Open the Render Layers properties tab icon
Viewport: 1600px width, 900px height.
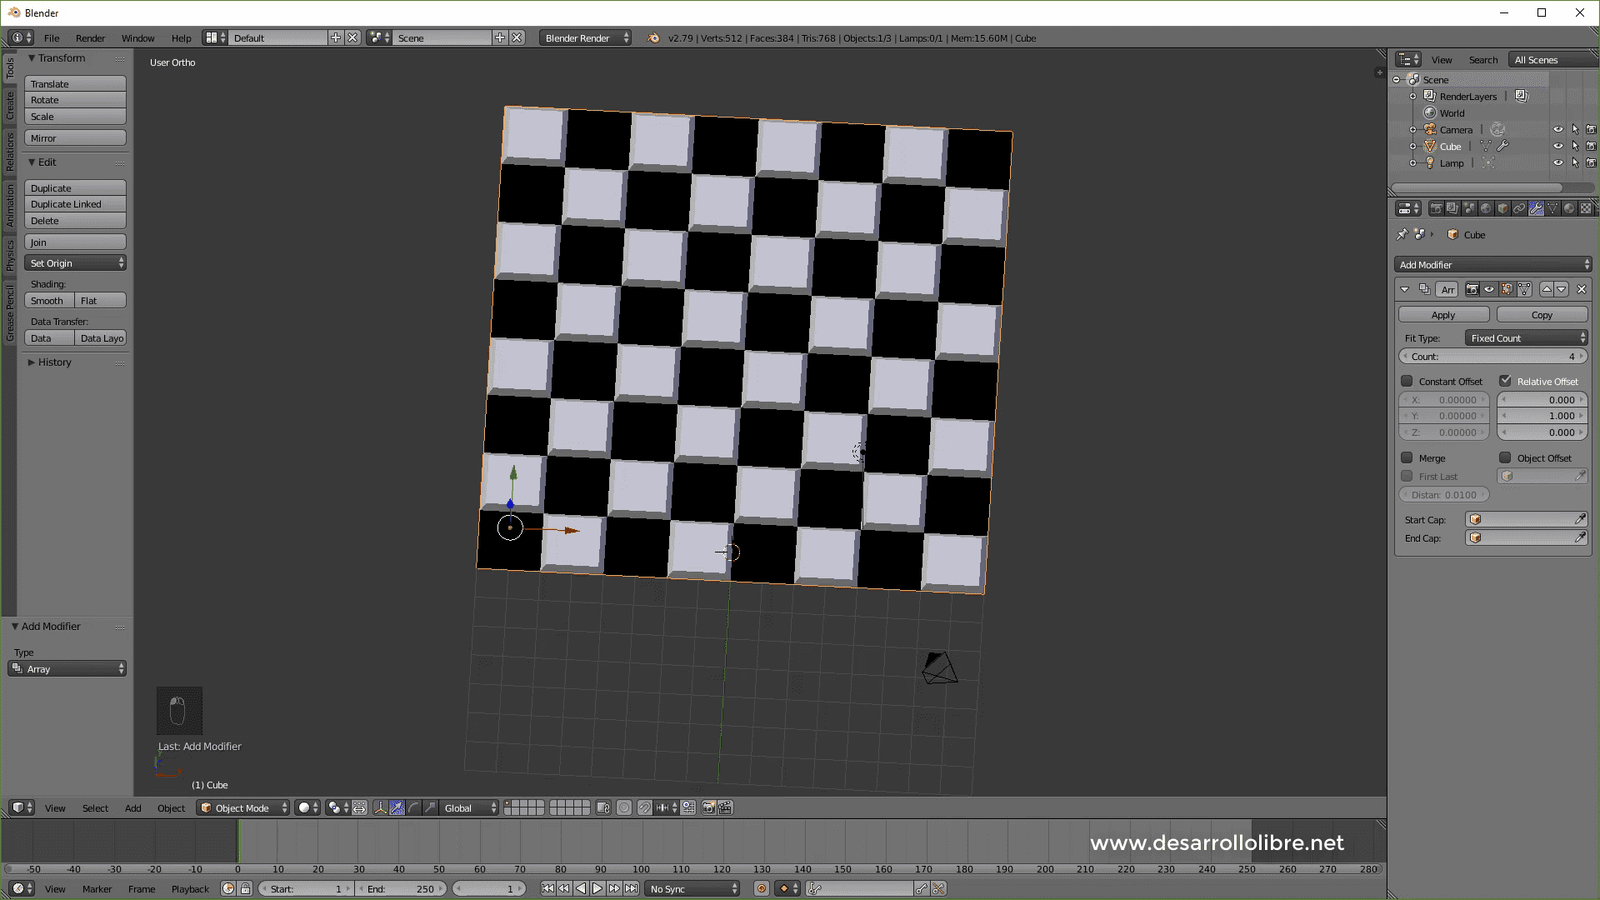(1452, 208)
